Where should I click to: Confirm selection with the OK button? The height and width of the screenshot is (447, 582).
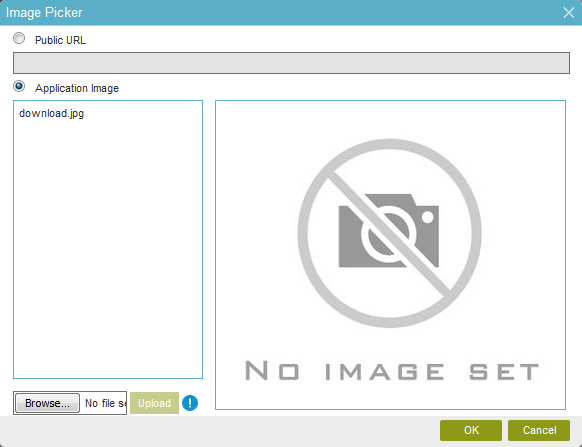coord(471,430)
